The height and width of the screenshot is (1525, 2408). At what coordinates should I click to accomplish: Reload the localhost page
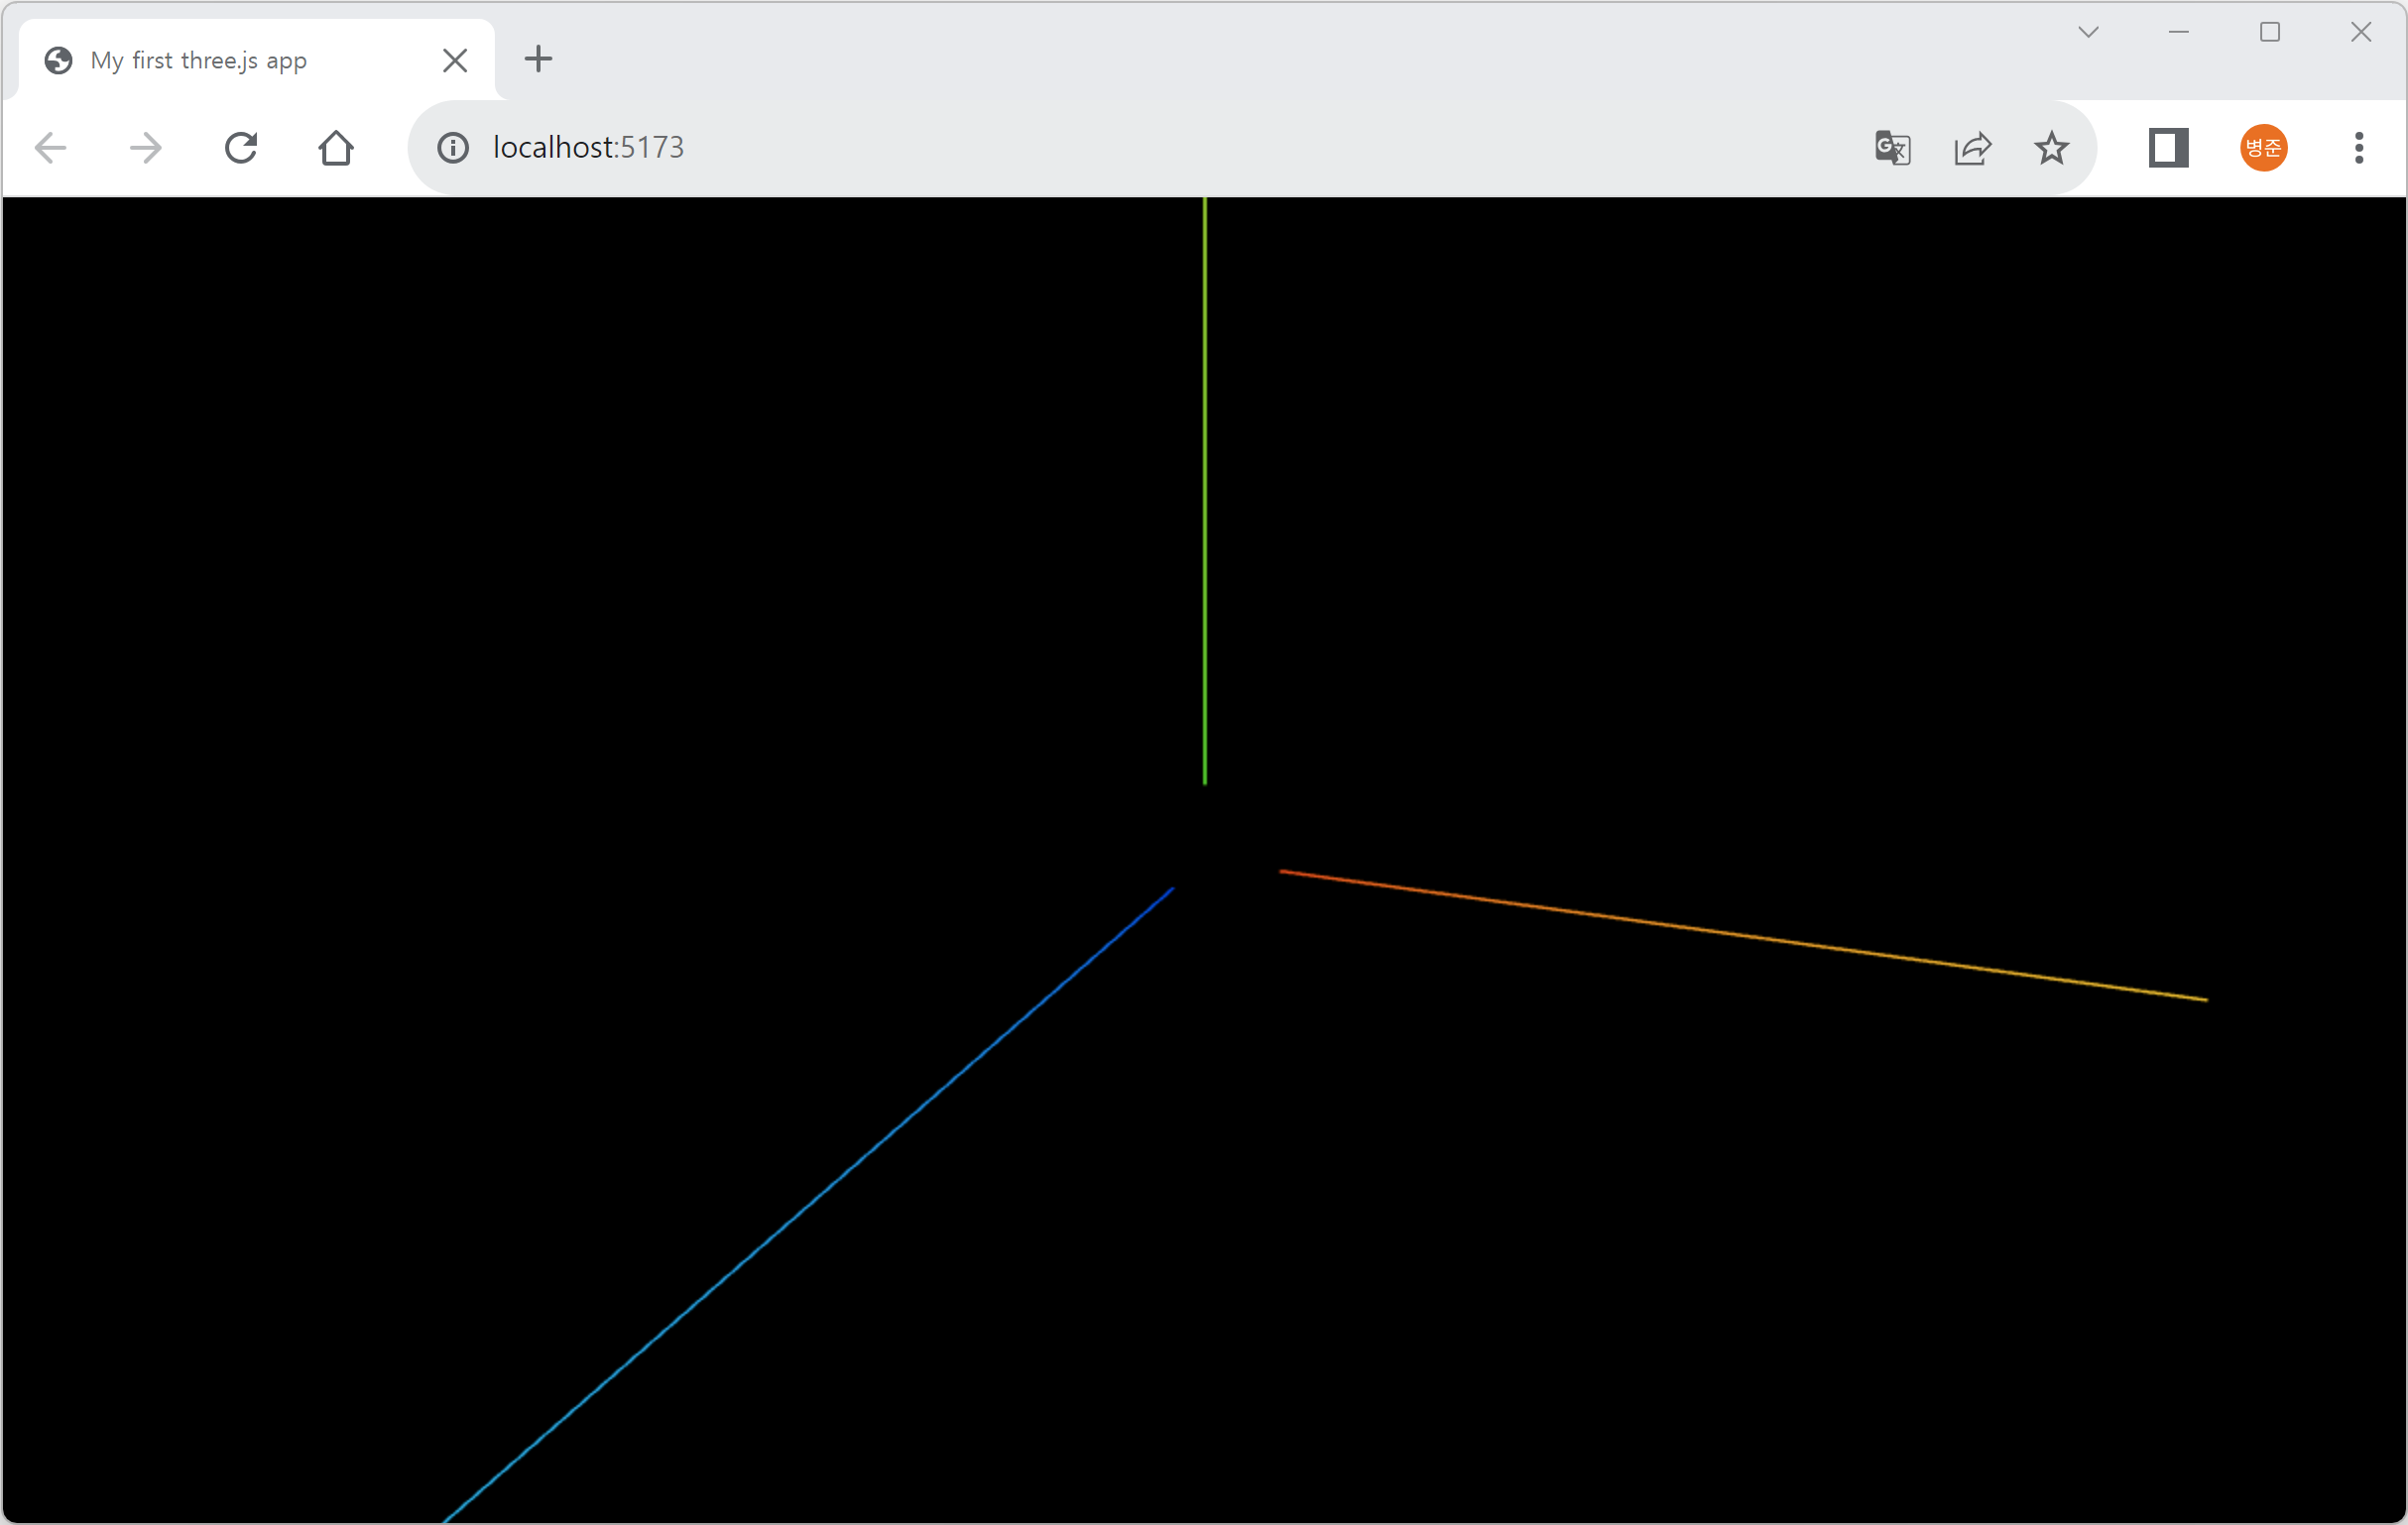(241, 148)
